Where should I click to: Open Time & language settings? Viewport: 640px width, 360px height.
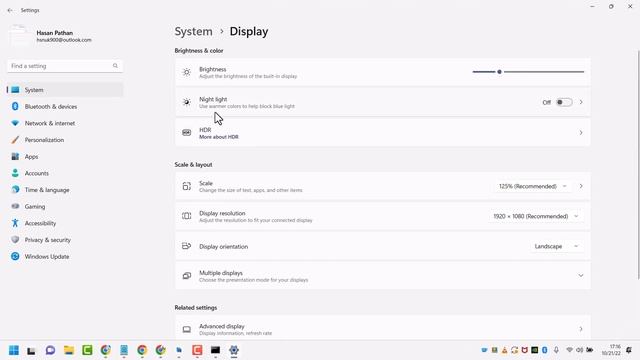pyautogui.click(x=65, y=190)
